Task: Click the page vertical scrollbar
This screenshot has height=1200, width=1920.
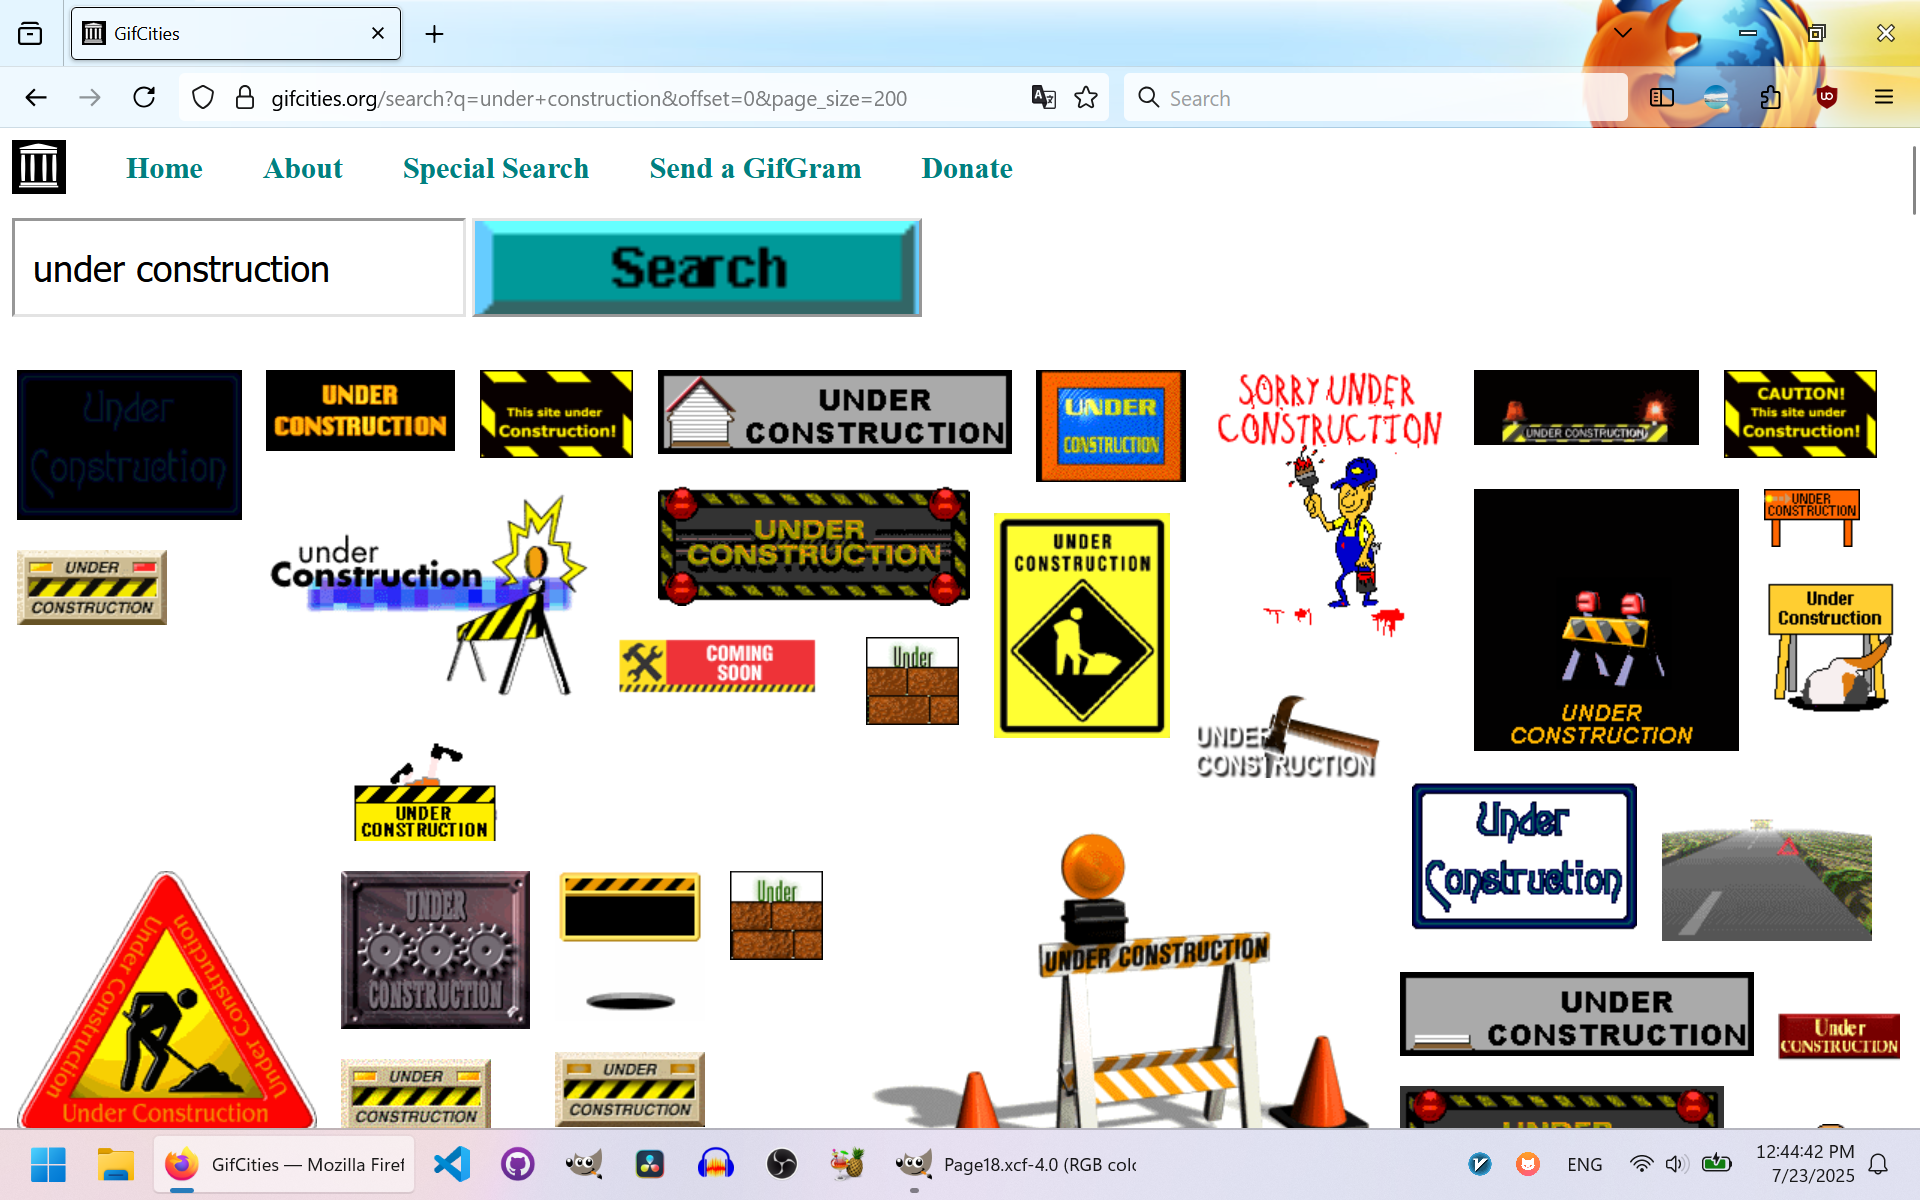Action: pyautogui.click(x=1913, y=180)
